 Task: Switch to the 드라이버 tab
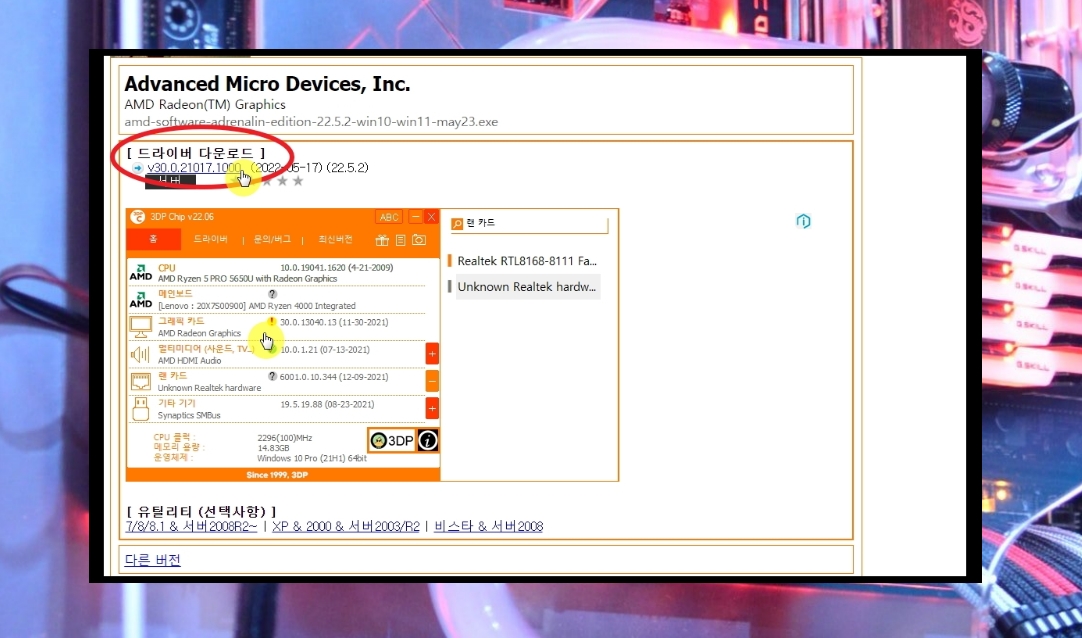pyautogui.click(x=210, y=239)
